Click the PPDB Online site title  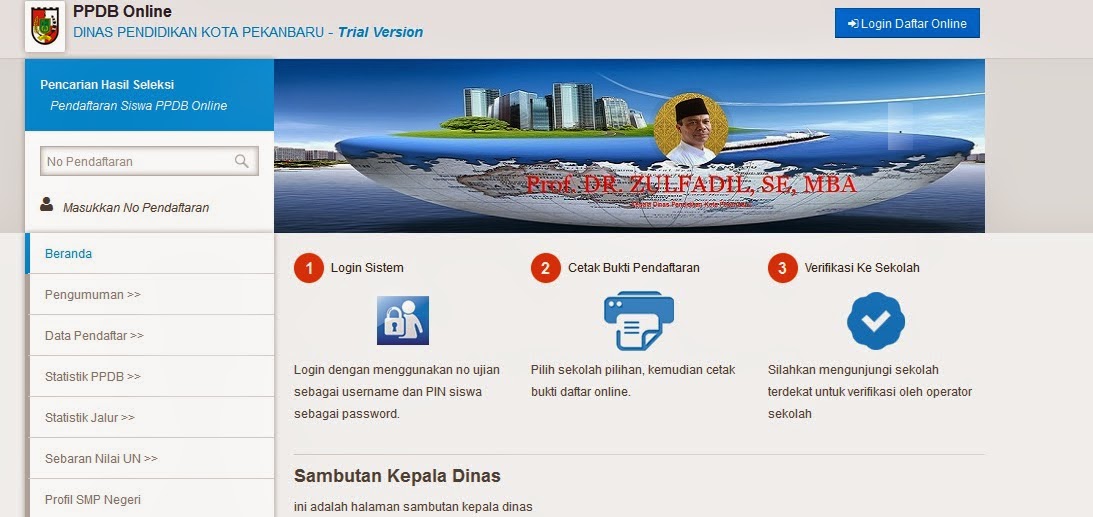coord(122,11)
